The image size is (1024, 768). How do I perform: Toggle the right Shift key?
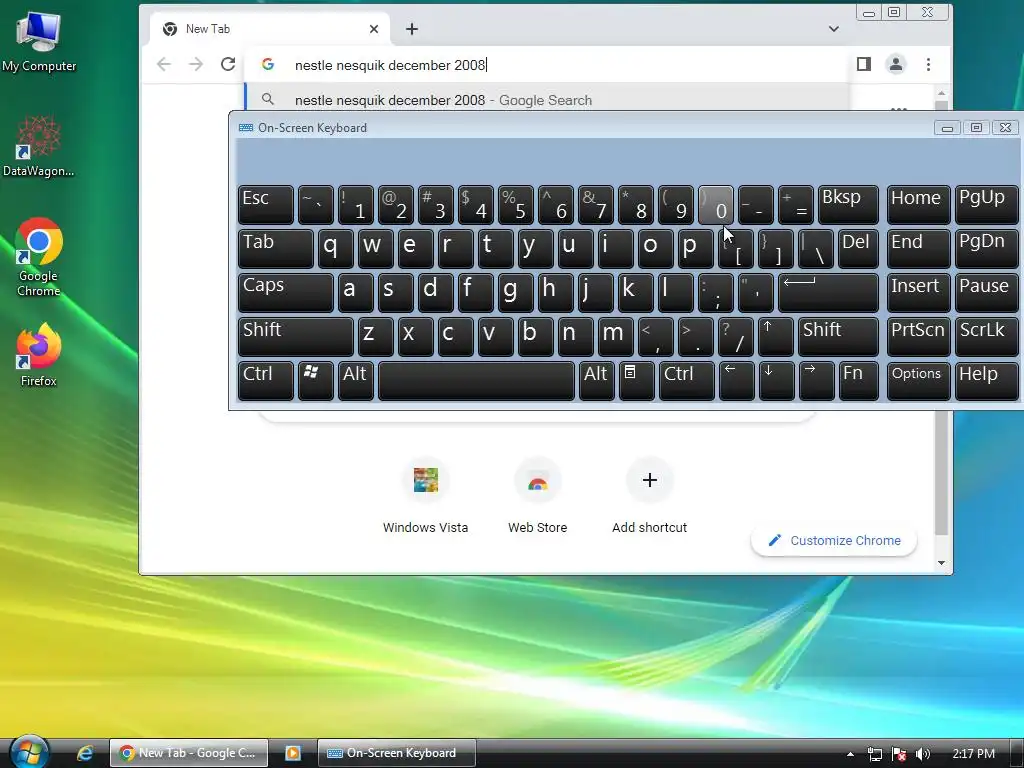(x=838, y=336)
